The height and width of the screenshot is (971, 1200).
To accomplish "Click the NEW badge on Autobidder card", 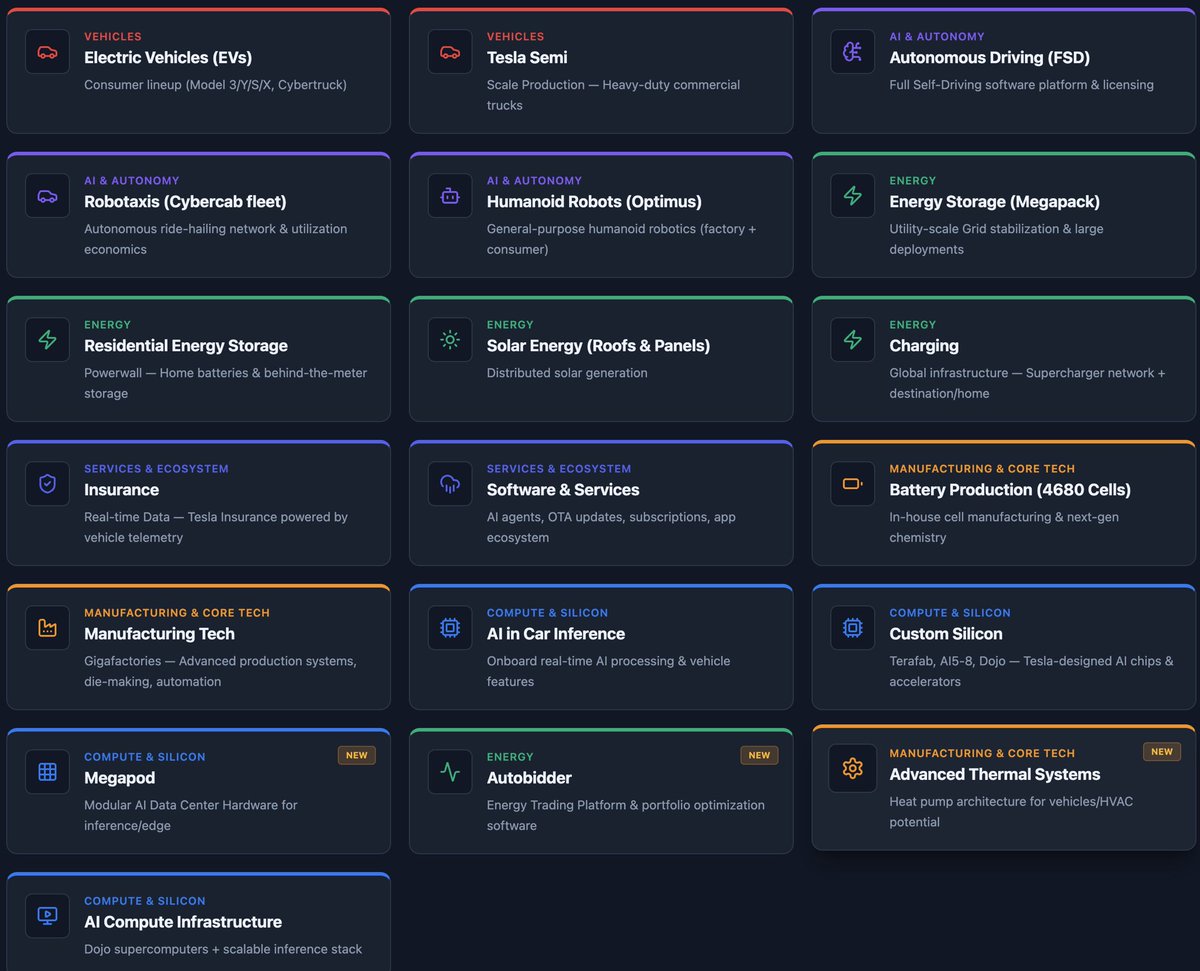I will (760, 755).
